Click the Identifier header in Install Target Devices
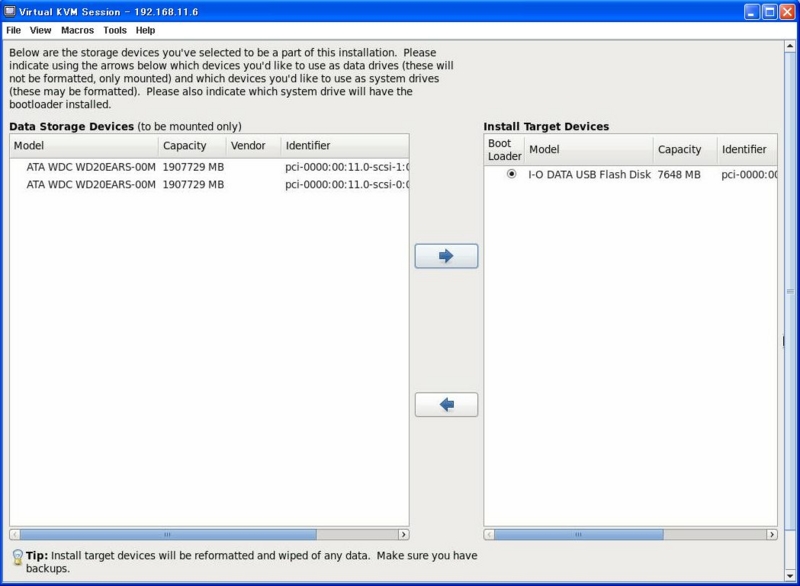This screenshot has width=800, height=586. 747,149
